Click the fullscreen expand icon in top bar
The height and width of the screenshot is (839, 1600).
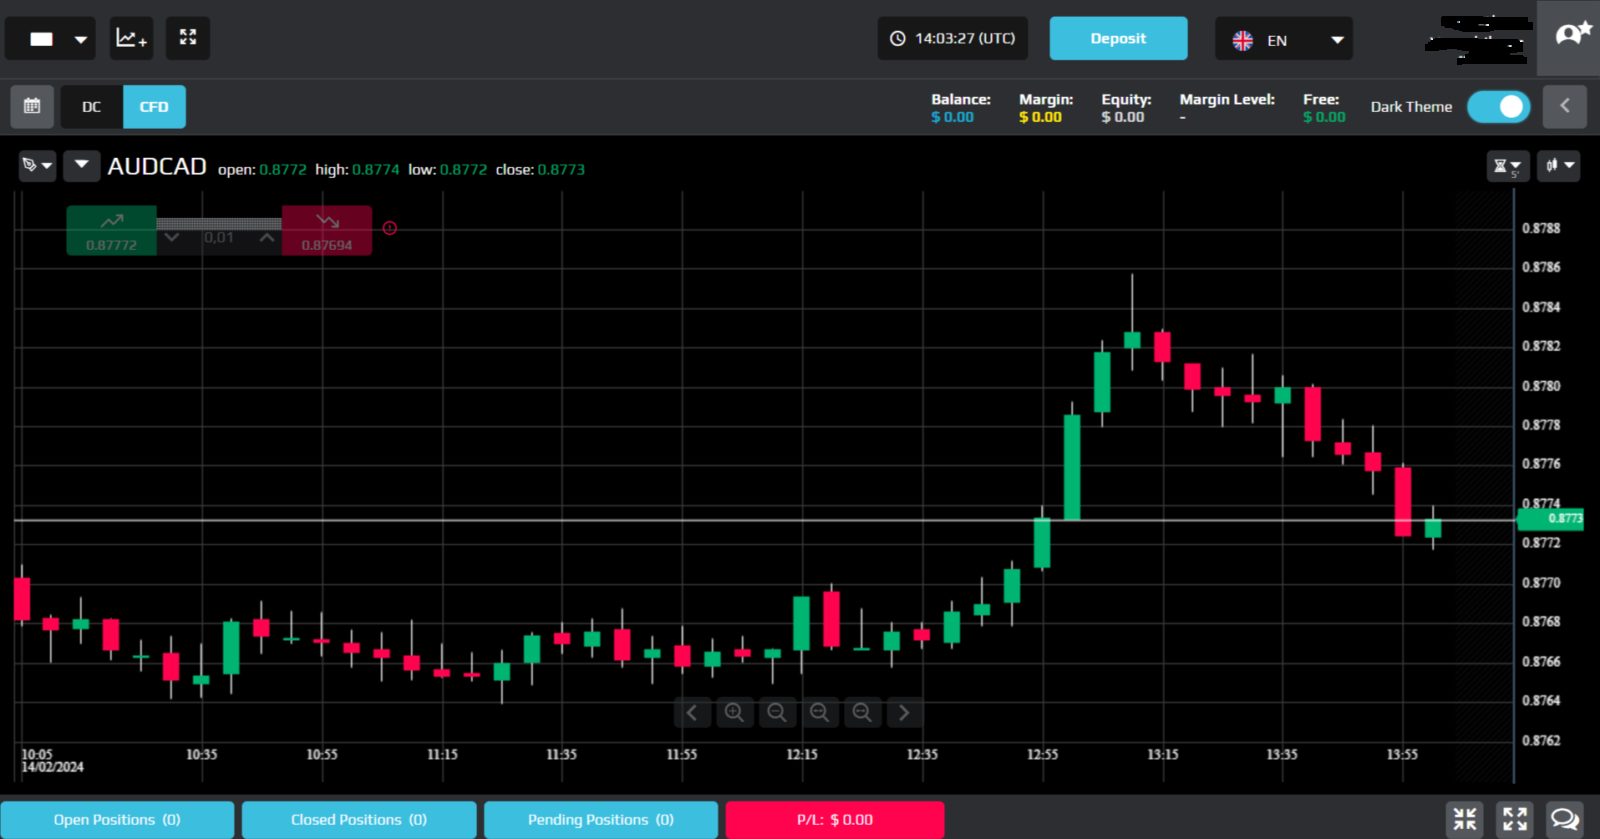click(x=188, y=38)
